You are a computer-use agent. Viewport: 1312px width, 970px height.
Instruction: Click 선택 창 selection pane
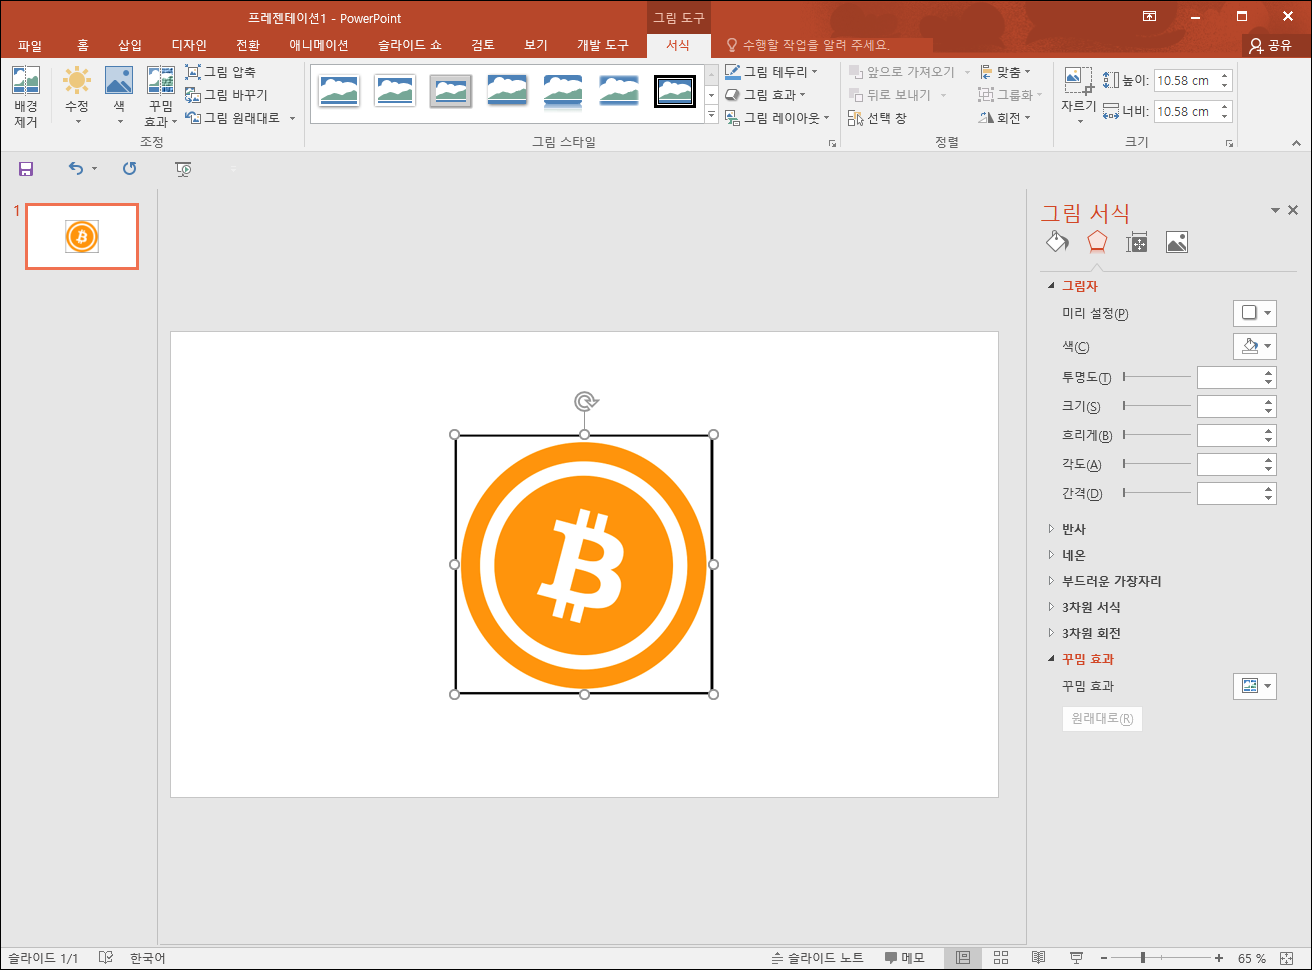click(878, 118)
